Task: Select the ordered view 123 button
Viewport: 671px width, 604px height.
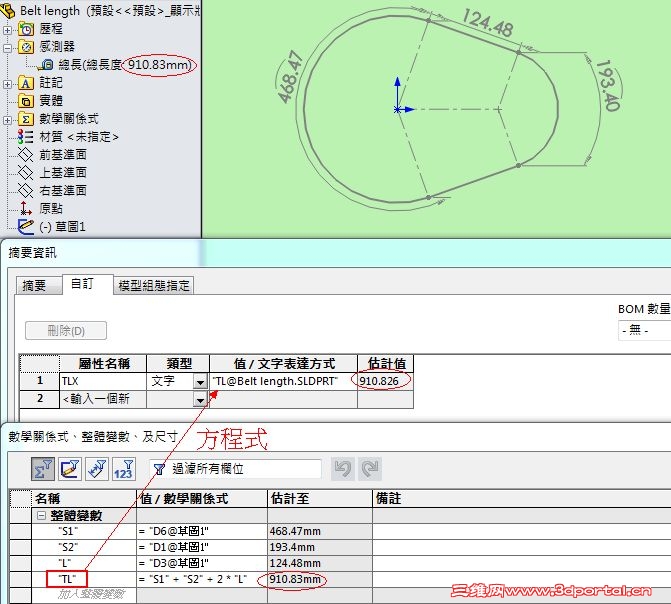Action: (124, 469)
